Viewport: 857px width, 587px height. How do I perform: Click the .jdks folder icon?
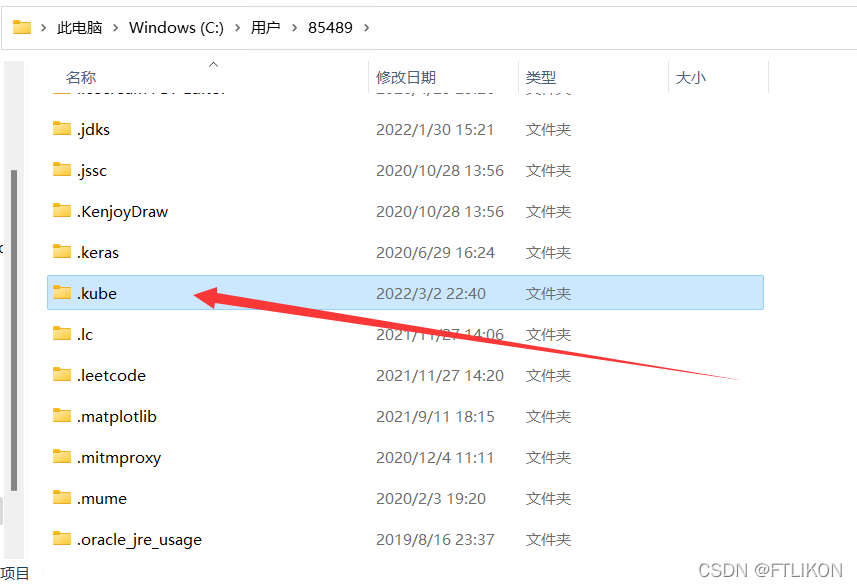coord(62,128)
